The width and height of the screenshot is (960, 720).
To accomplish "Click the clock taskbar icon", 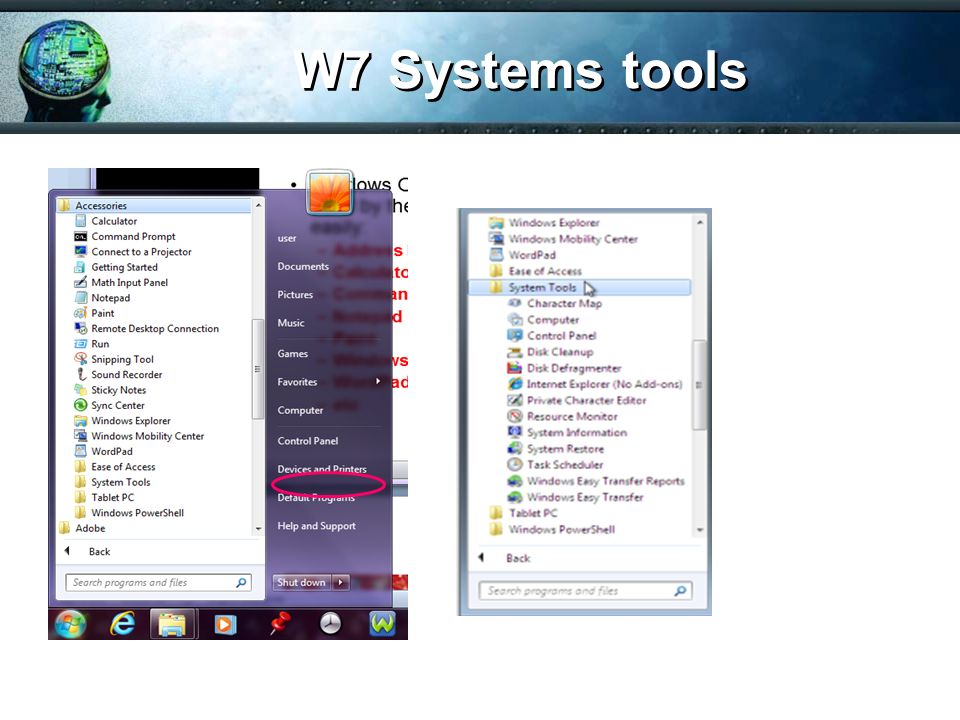I will pos(331,624).
